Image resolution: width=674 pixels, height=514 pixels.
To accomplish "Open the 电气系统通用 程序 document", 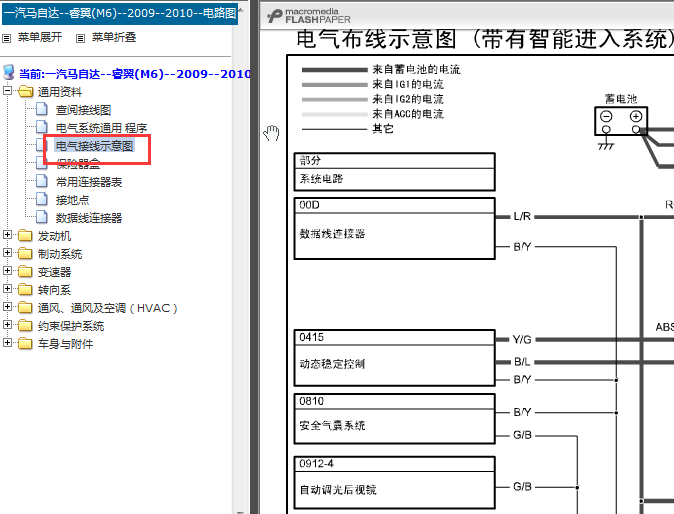I will tap(101, 128).
